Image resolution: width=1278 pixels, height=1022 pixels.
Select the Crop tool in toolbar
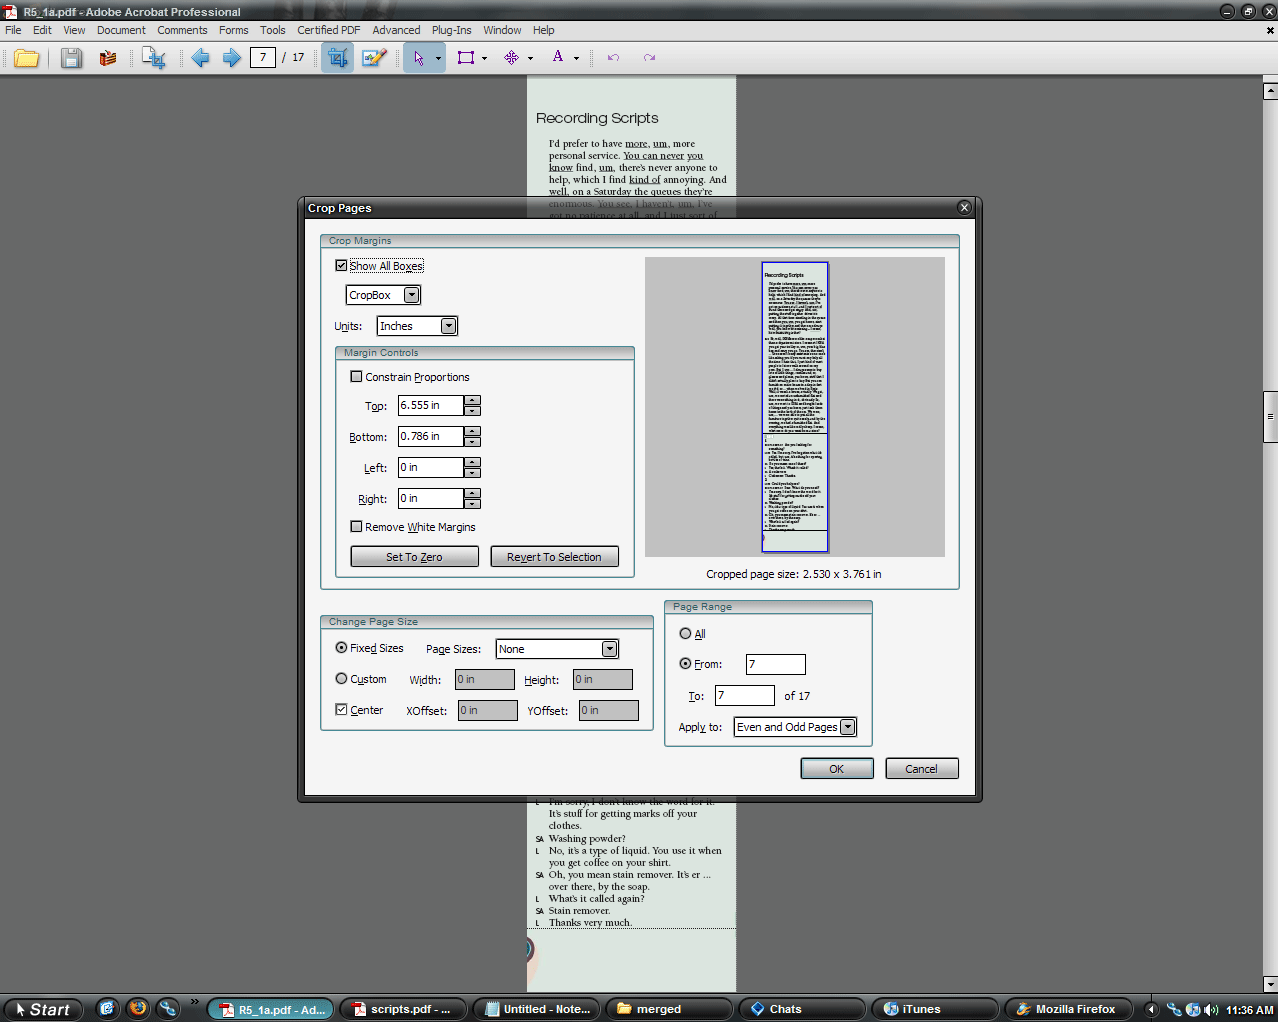click(337, 58)
